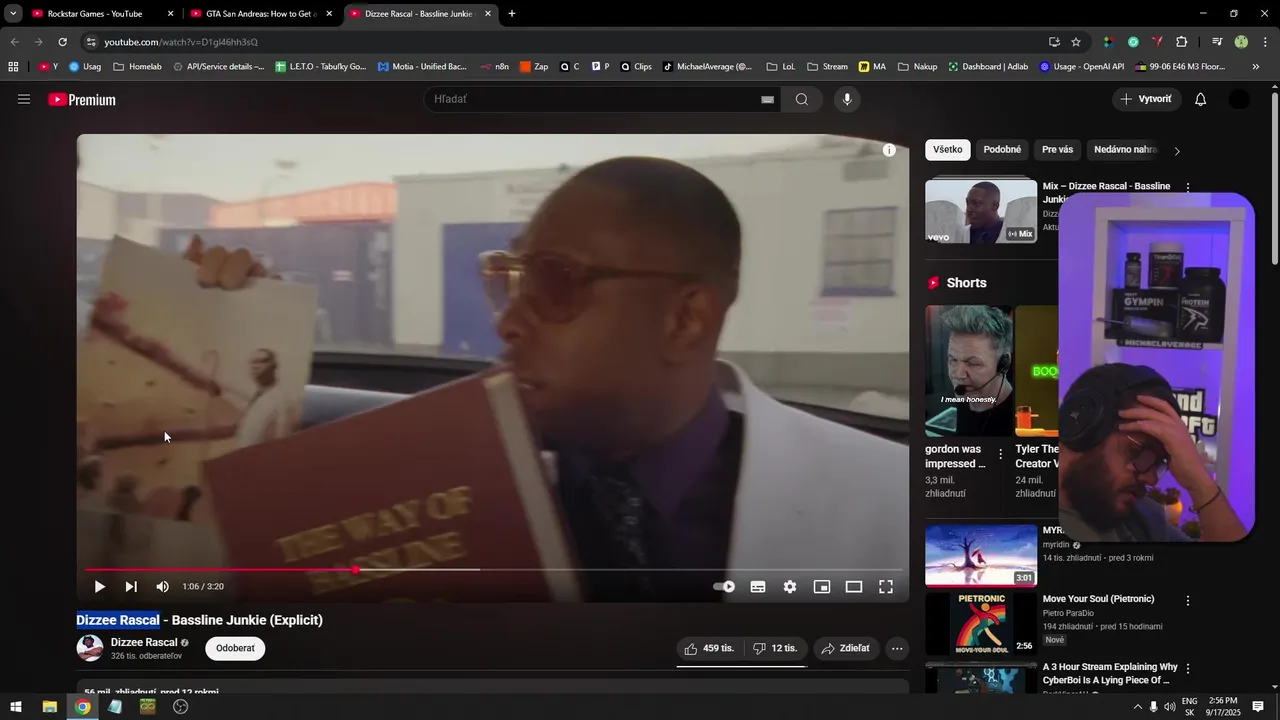Open the YouTube hamburger guide menu

24,99
